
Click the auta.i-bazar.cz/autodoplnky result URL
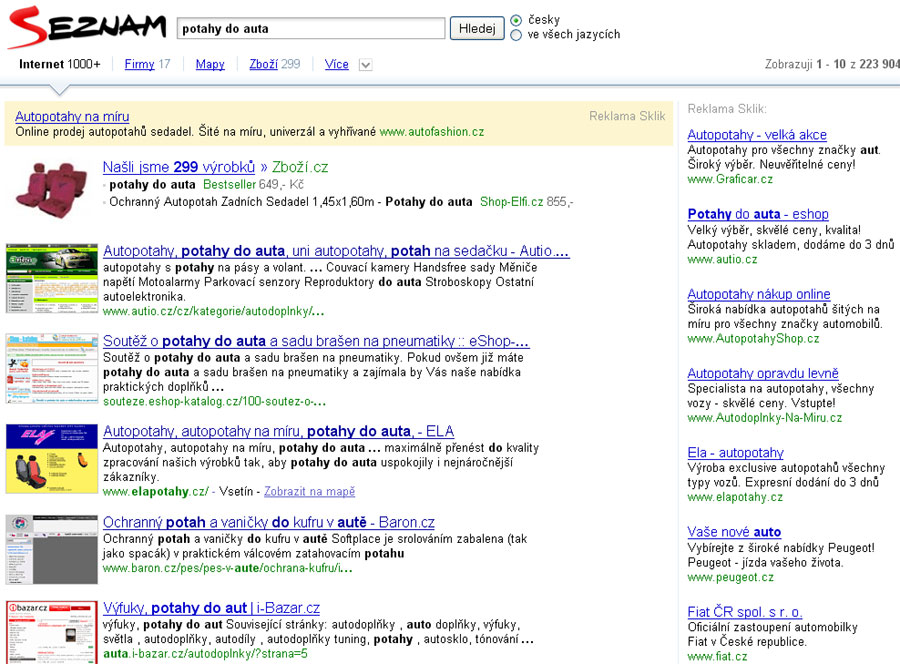[x=205, y=654]
